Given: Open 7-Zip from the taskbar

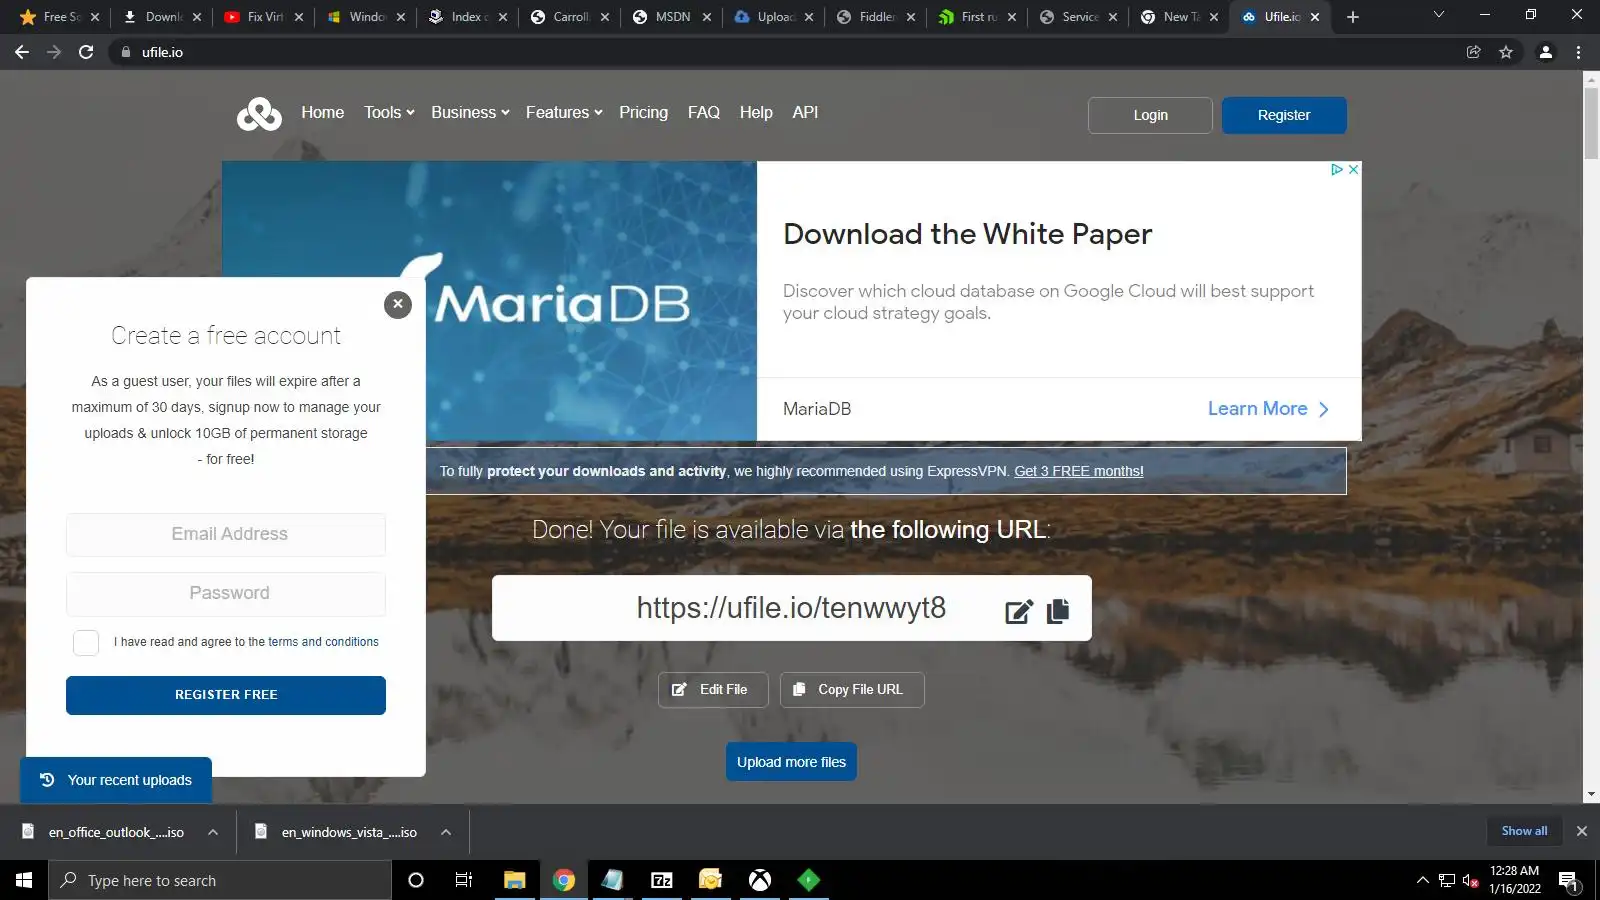Looking at the screenshot, I should (x=662, y=880).
